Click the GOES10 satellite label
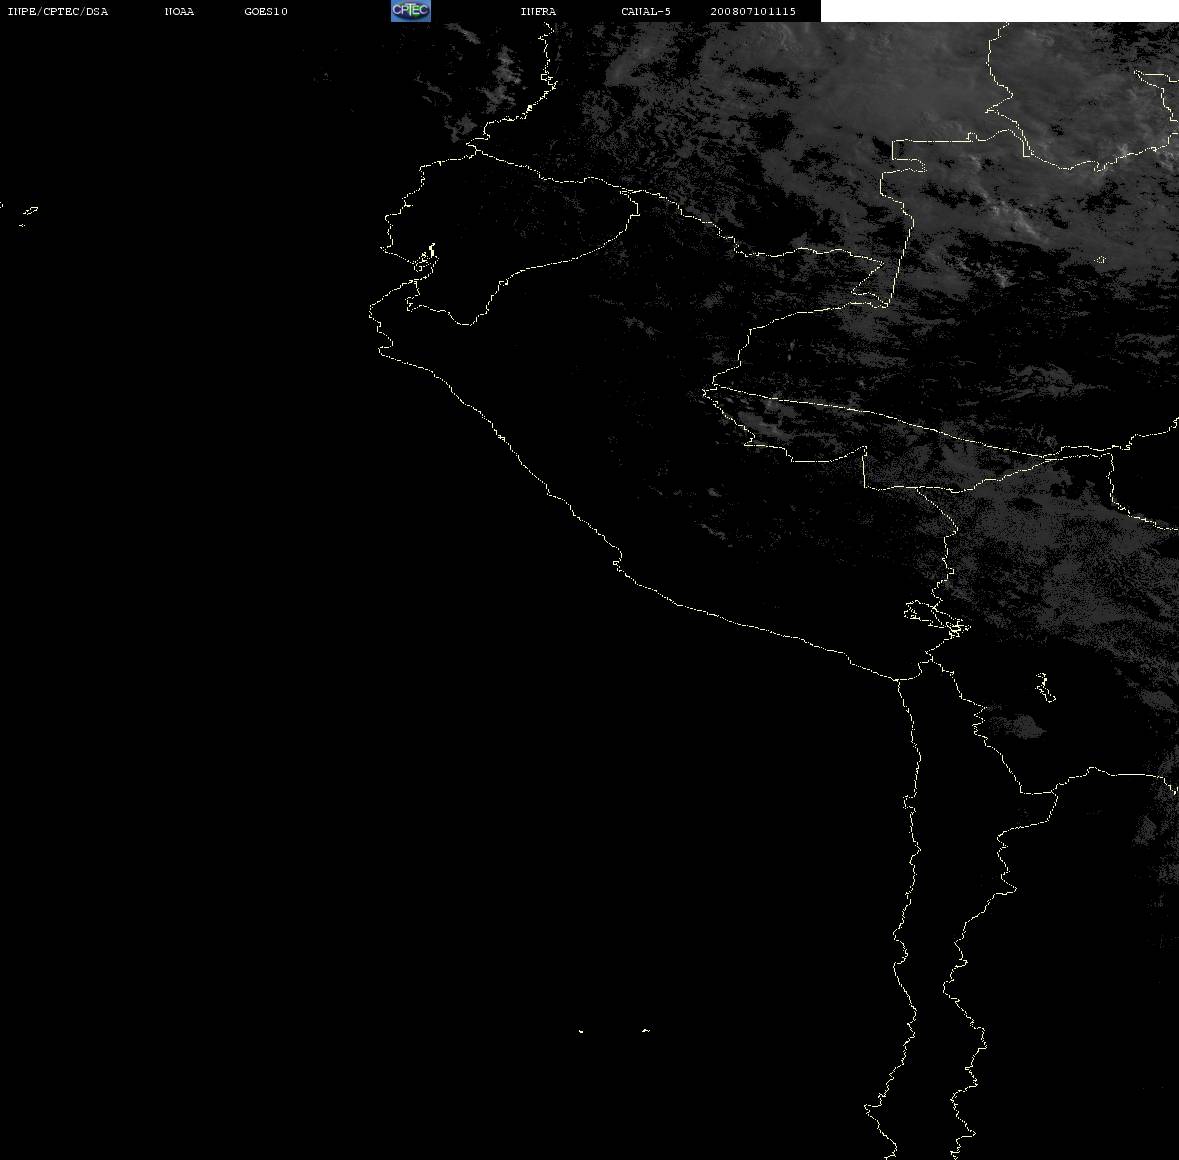Image resolution: width=1179 pixels, height=1160 pixels. [x=266, y=11]
